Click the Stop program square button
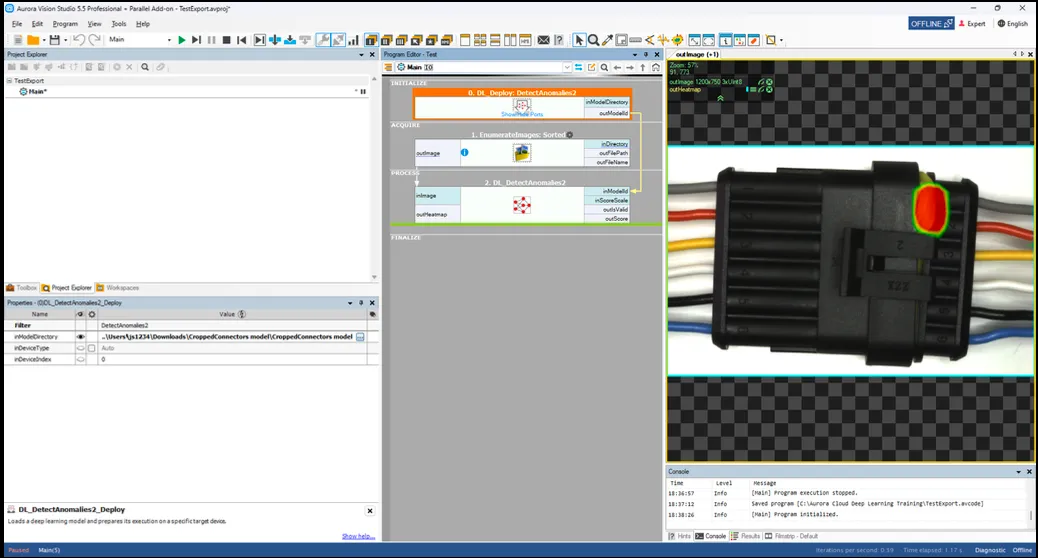 [x=227, y=40]
